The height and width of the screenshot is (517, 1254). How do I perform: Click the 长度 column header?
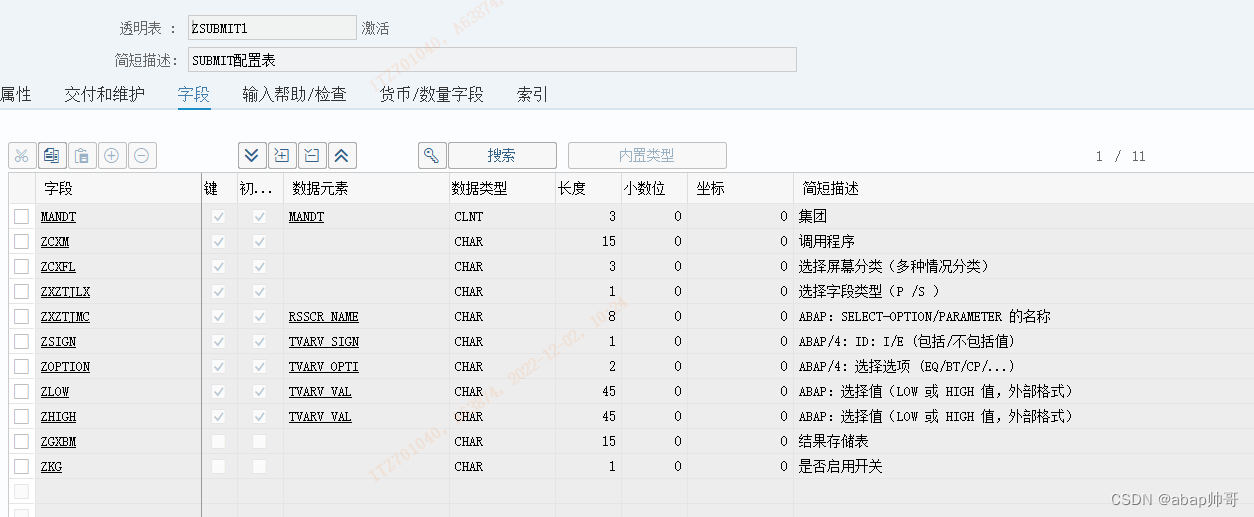pyautogui.click(x=589, y=188)
